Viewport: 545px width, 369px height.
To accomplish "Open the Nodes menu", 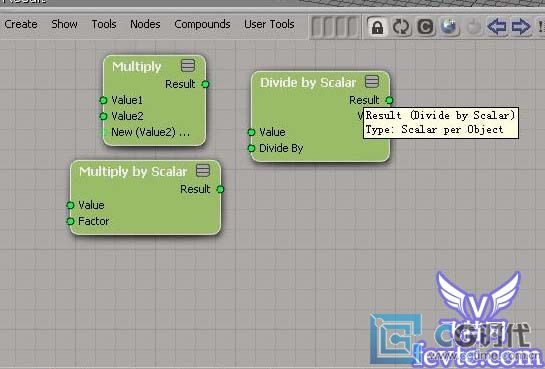I will pos(145,24).
